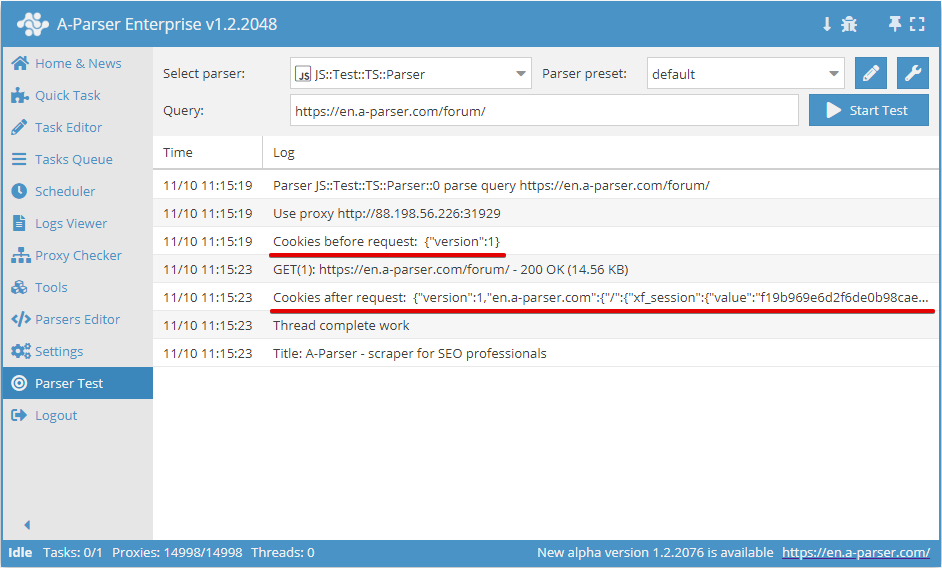Click the download arrow icon in header
Screen dimensions: 942x568
coord(827,24)
